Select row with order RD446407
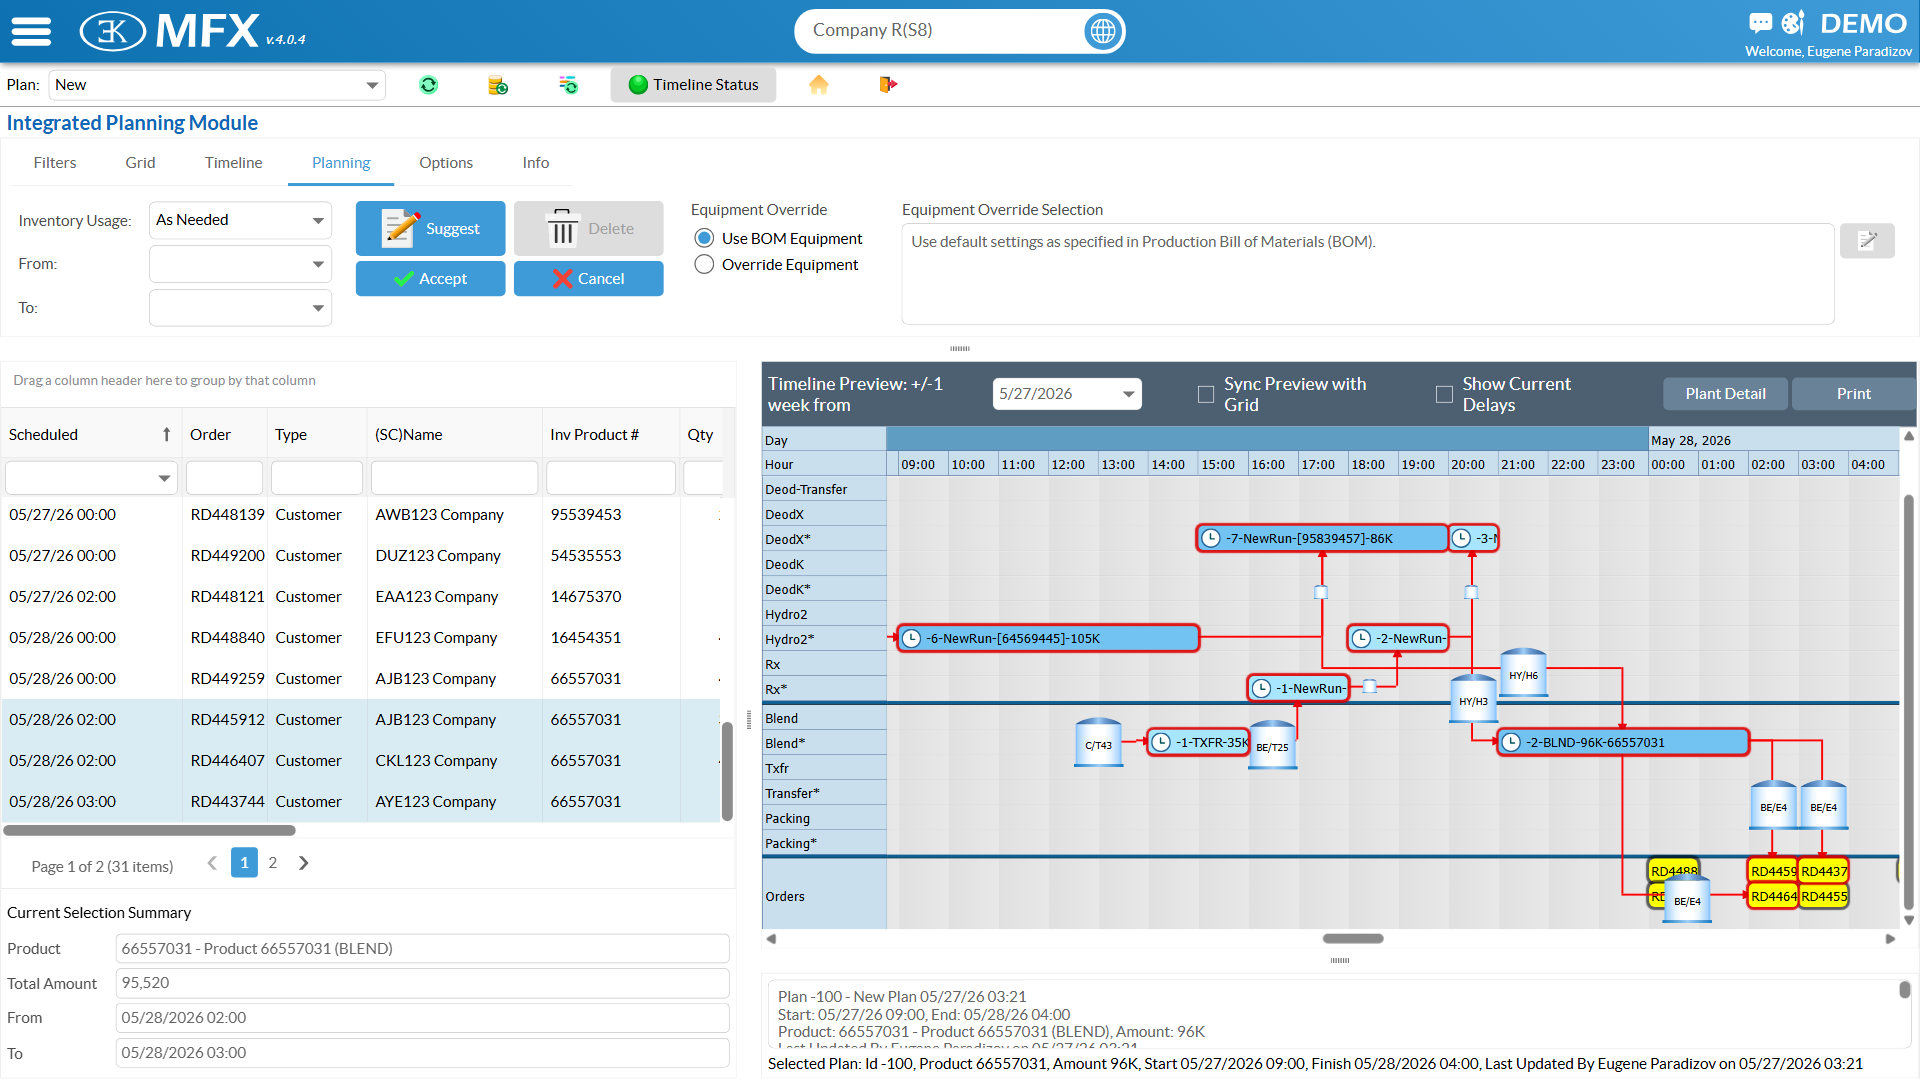Viewport: 1920px width, 1080px height. pyautogui.click(x=361, y=760)
